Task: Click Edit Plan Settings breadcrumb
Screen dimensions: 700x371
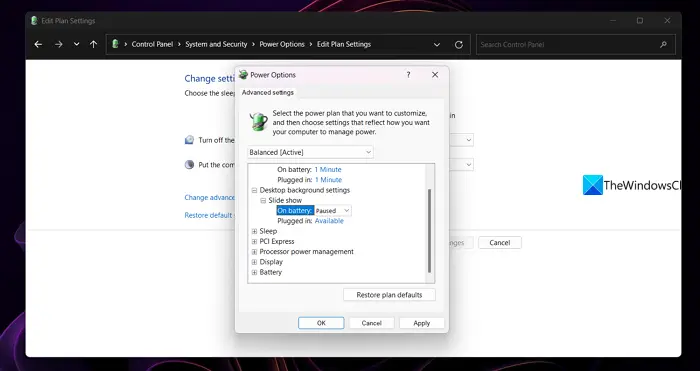Action: tap(344, 44)
